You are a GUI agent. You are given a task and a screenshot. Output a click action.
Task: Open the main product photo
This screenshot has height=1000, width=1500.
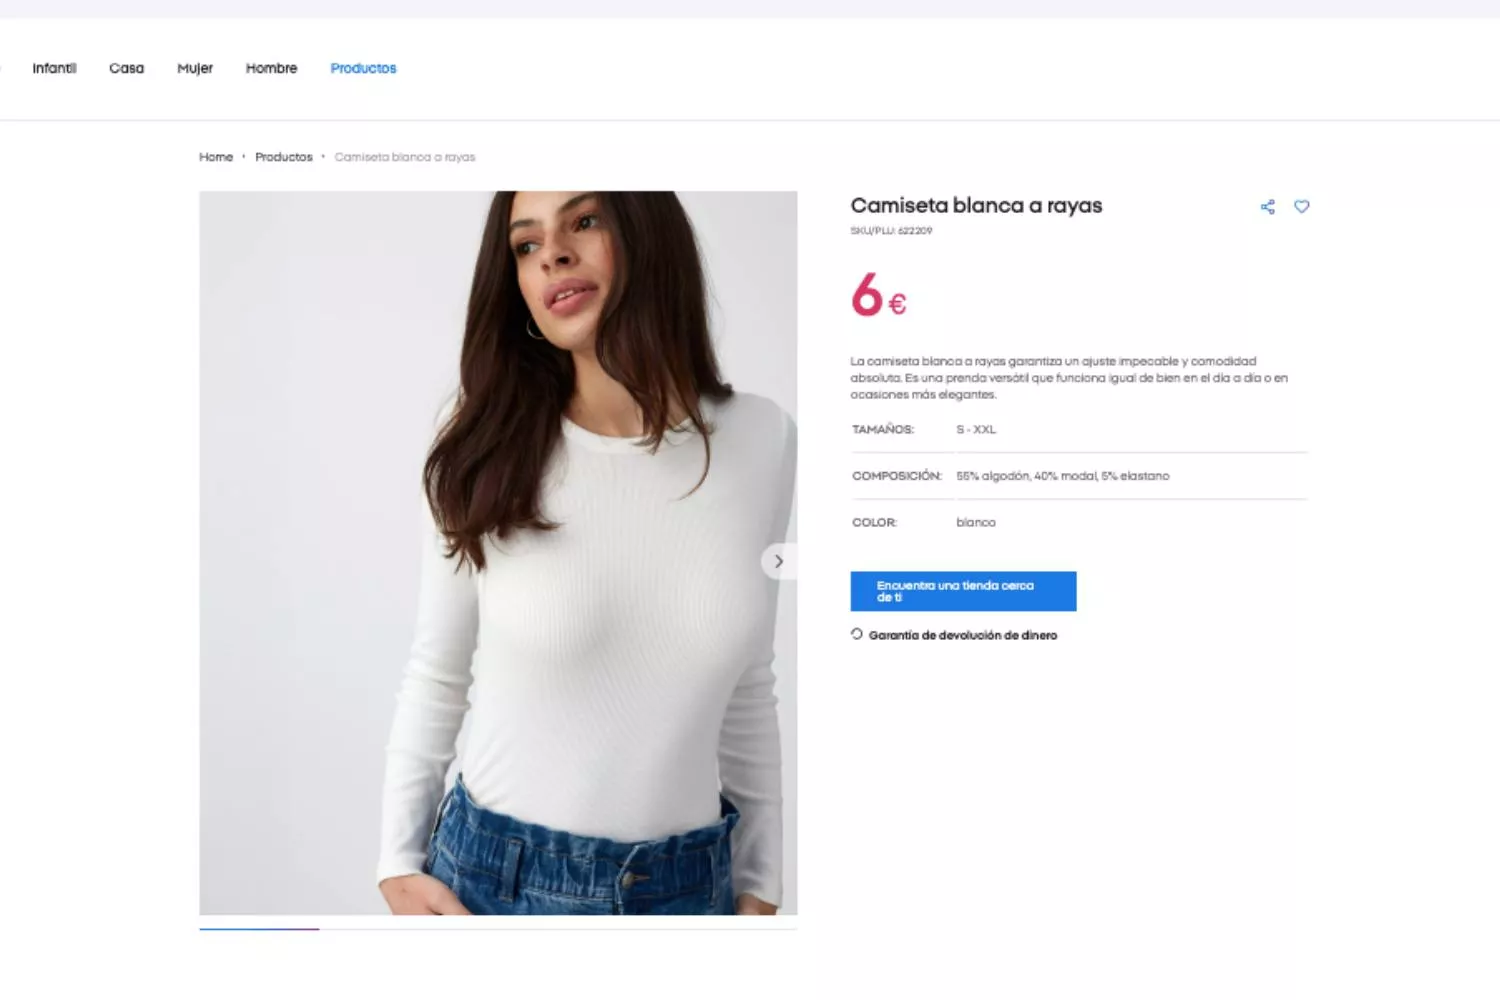click(x=498, y=553)
